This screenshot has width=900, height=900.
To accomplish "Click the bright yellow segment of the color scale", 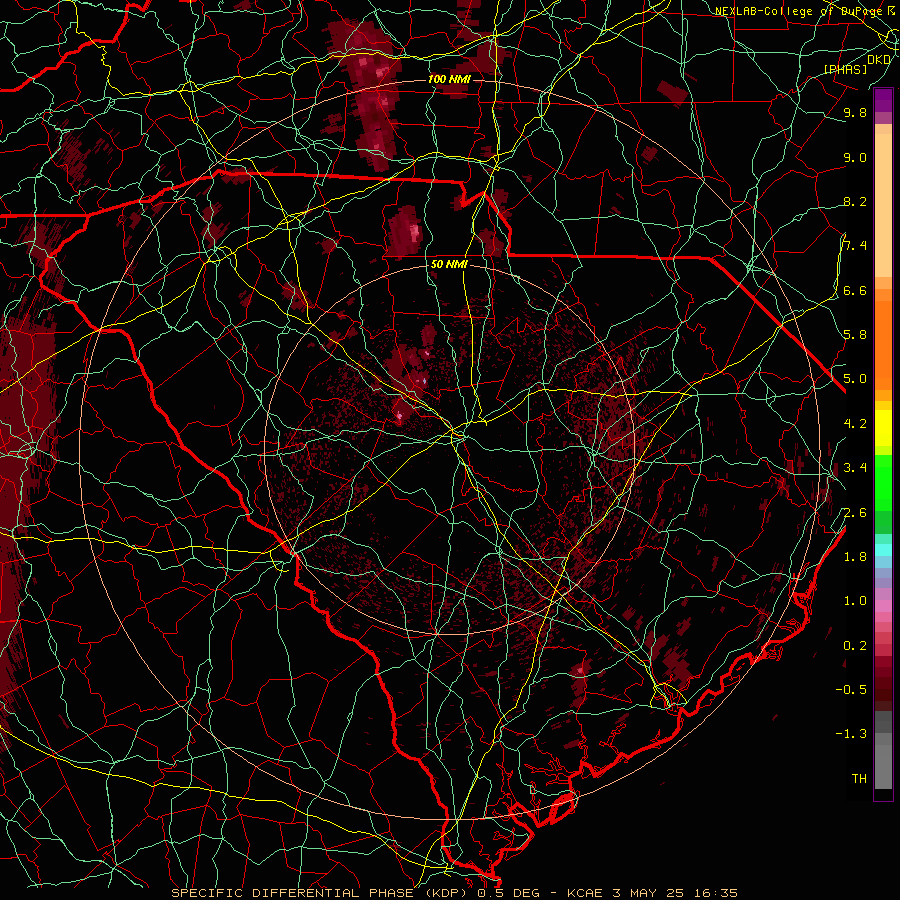I will tap(883, 428).
